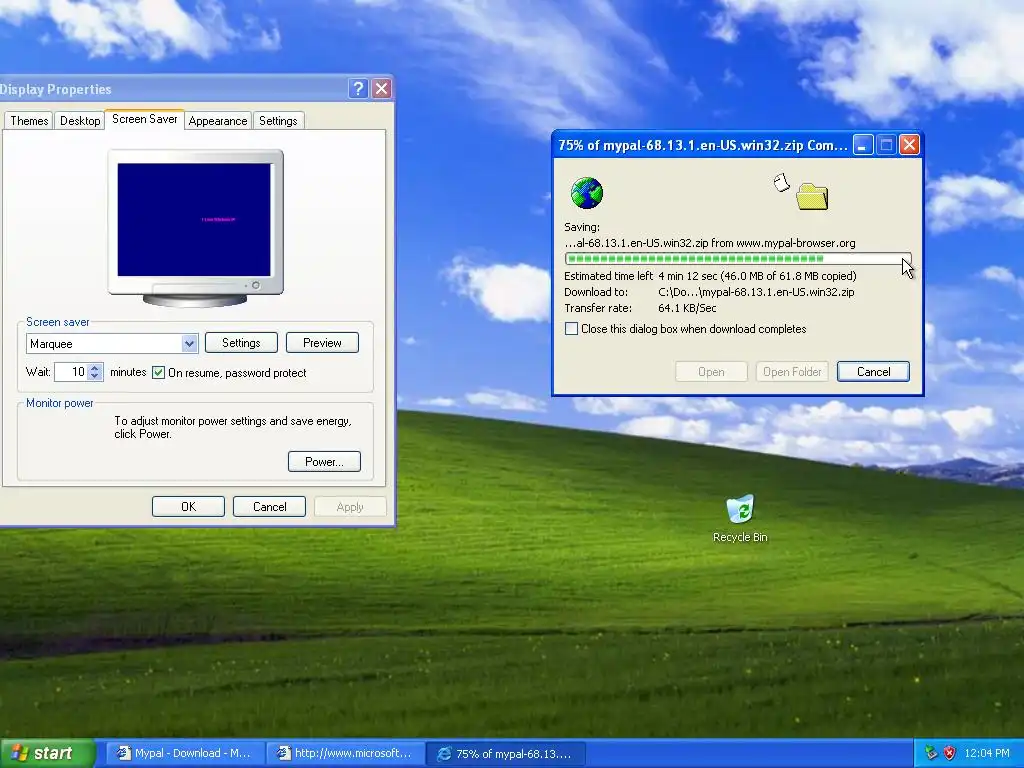The width and height of the screenshot is (1024, 768).
Task: Cancel the Display Properties dialog
Action: [x=269, y=507]
